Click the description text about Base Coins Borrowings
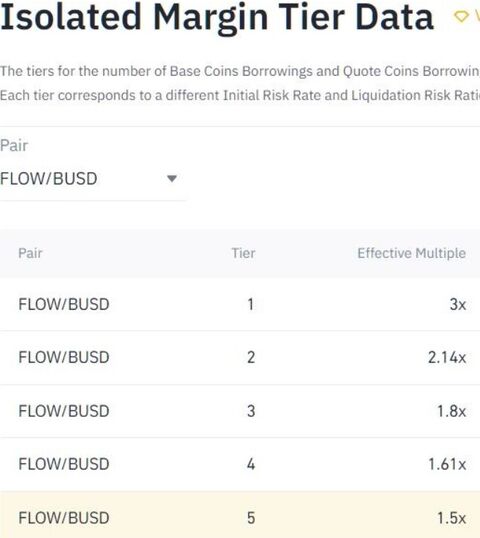 pos(240,71)
